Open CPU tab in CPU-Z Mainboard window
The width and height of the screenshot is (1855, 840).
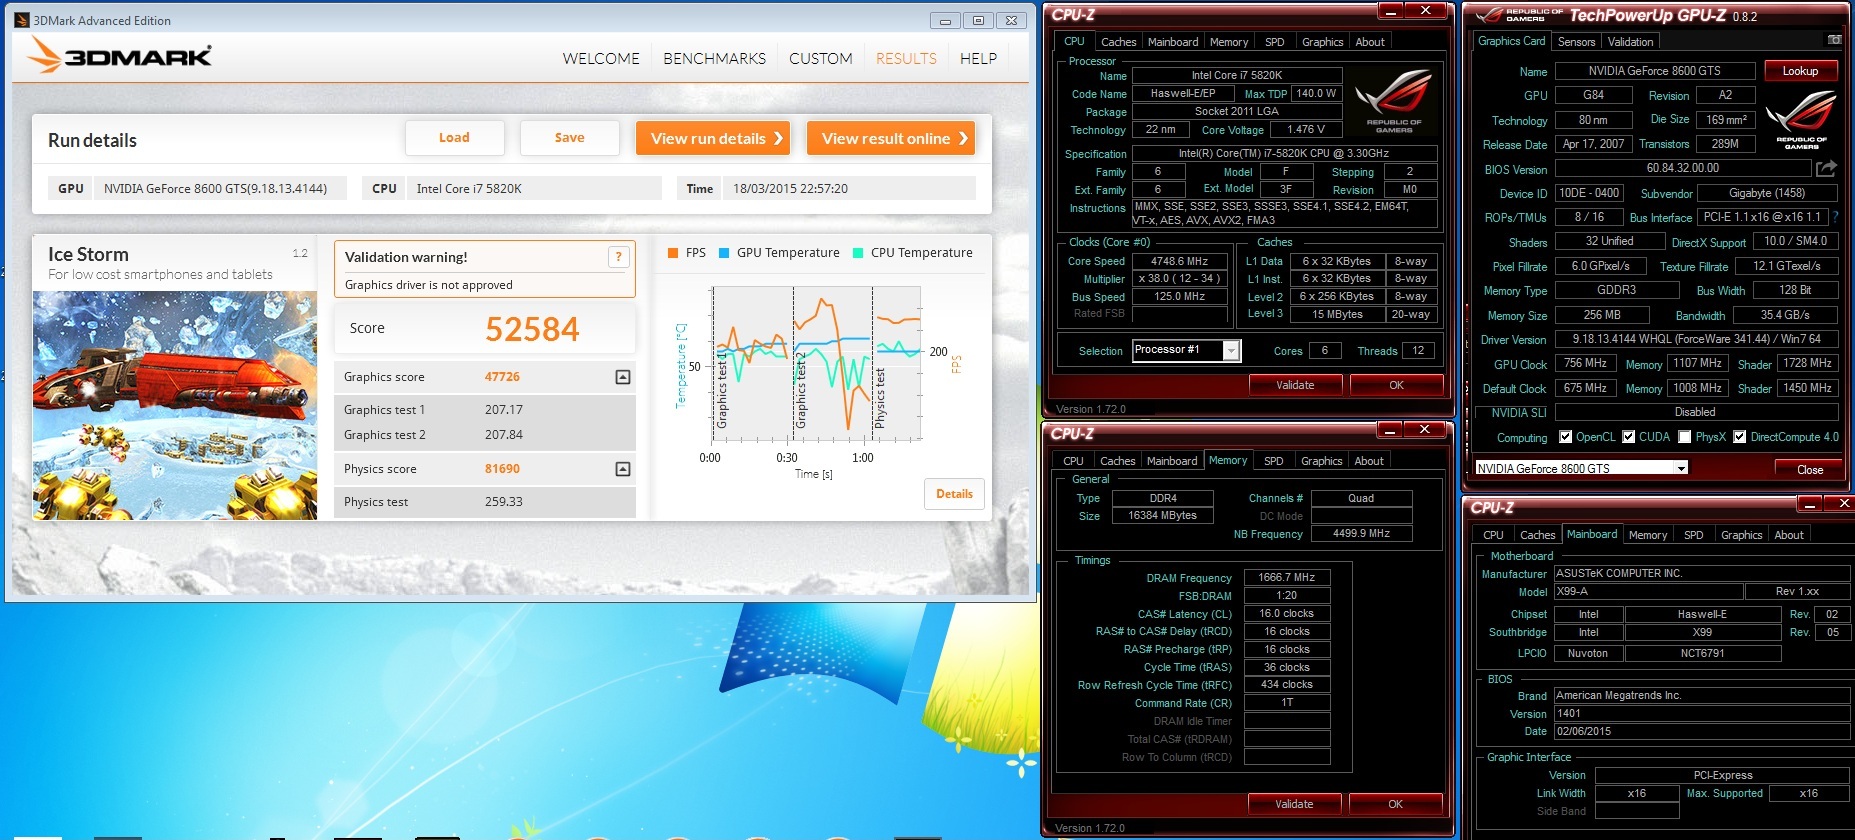[x=1493, y=535]
